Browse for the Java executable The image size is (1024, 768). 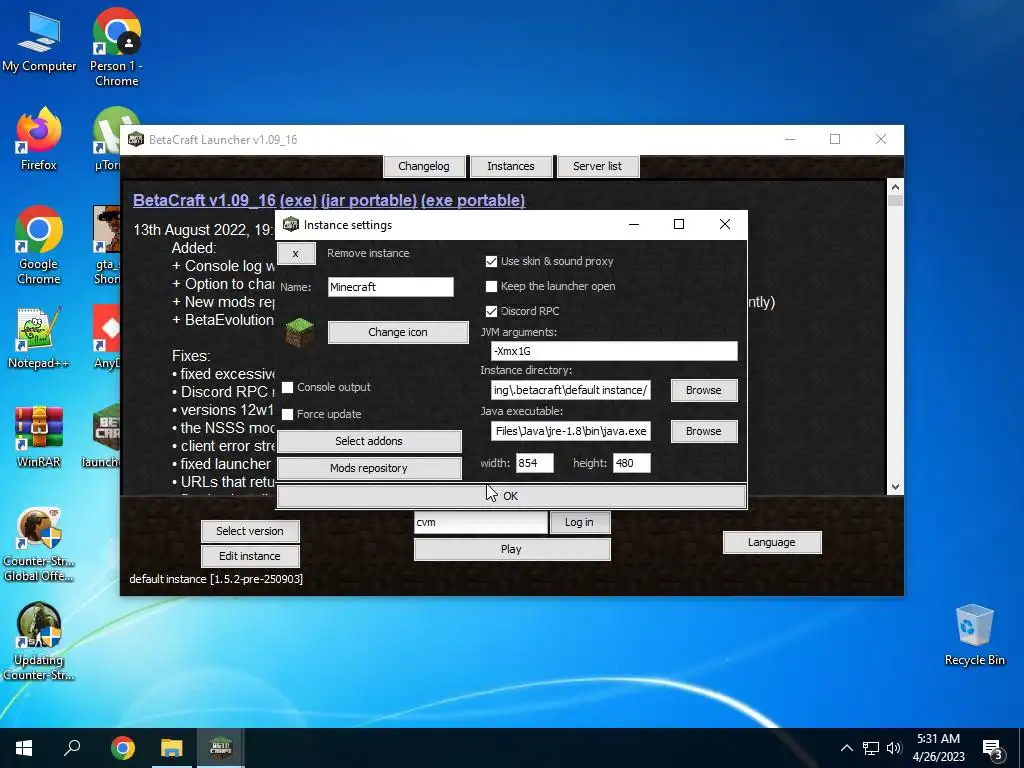tap(703, 431)
